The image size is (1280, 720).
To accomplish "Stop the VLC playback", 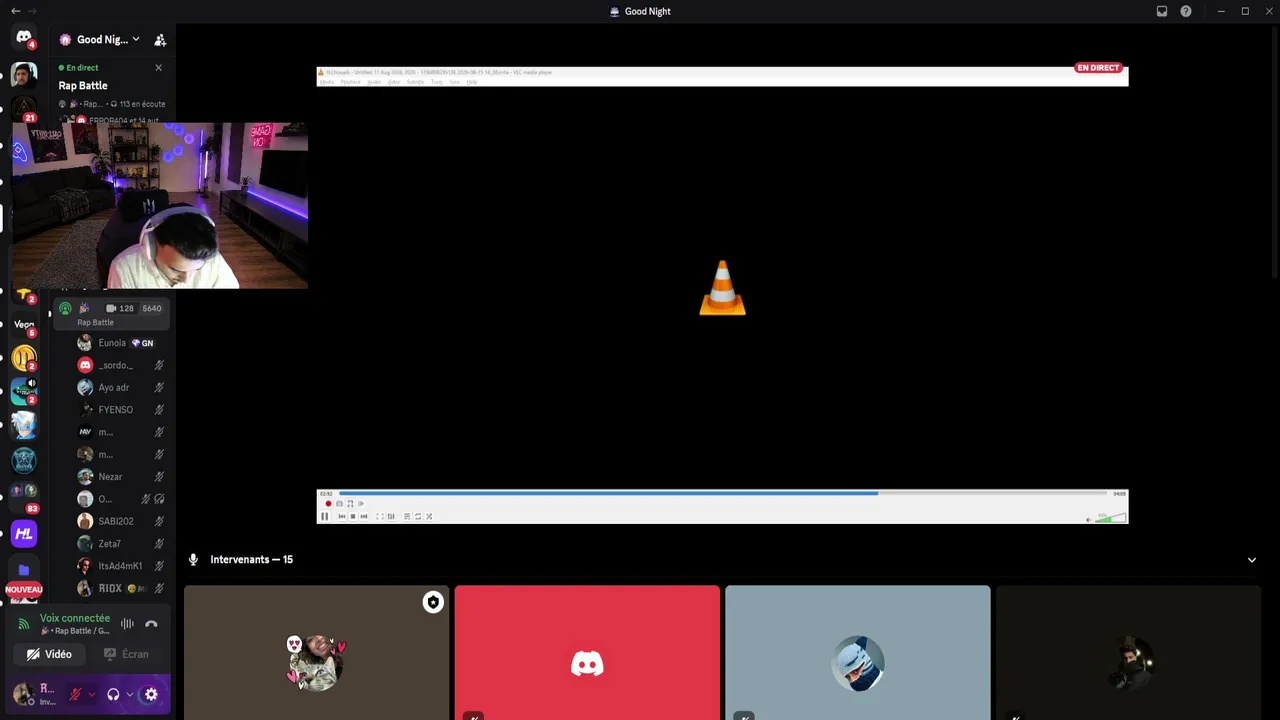I will [352, 516].
